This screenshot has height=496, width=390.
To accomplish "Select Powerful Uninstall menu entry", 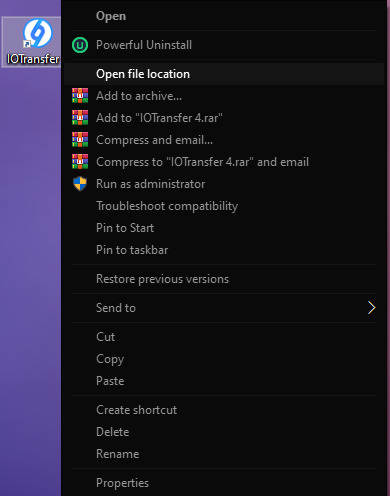I will (224, 45).
